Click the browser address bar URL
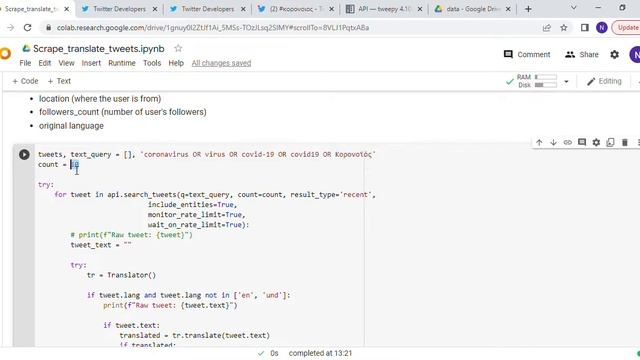Image resolution: width=640 pixels, height=360 pixels. coord(213,28)
